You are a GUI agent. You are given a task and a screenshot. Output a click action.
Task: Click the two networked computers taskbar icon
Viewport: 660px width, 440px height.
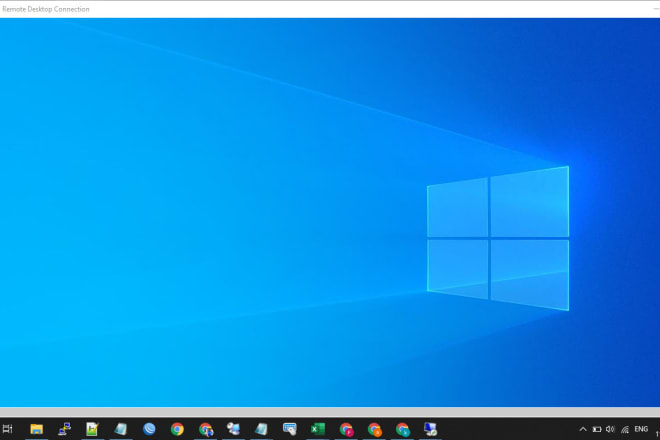[64, 429]
